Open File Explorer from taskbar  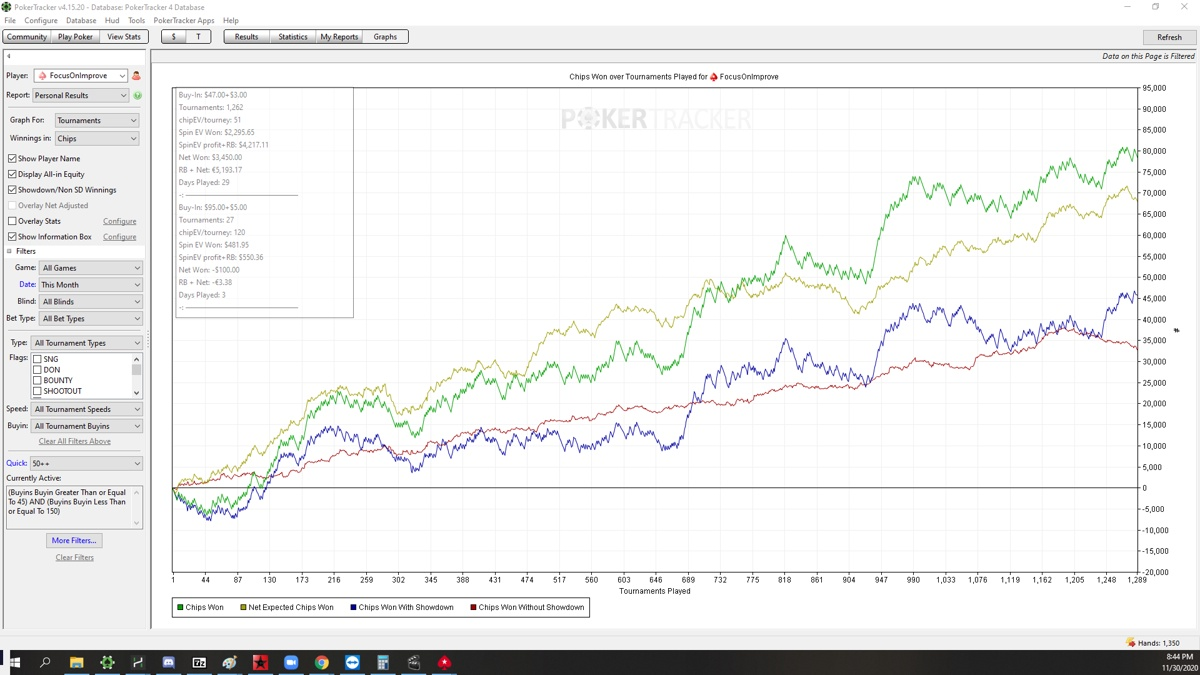[76, 662]
